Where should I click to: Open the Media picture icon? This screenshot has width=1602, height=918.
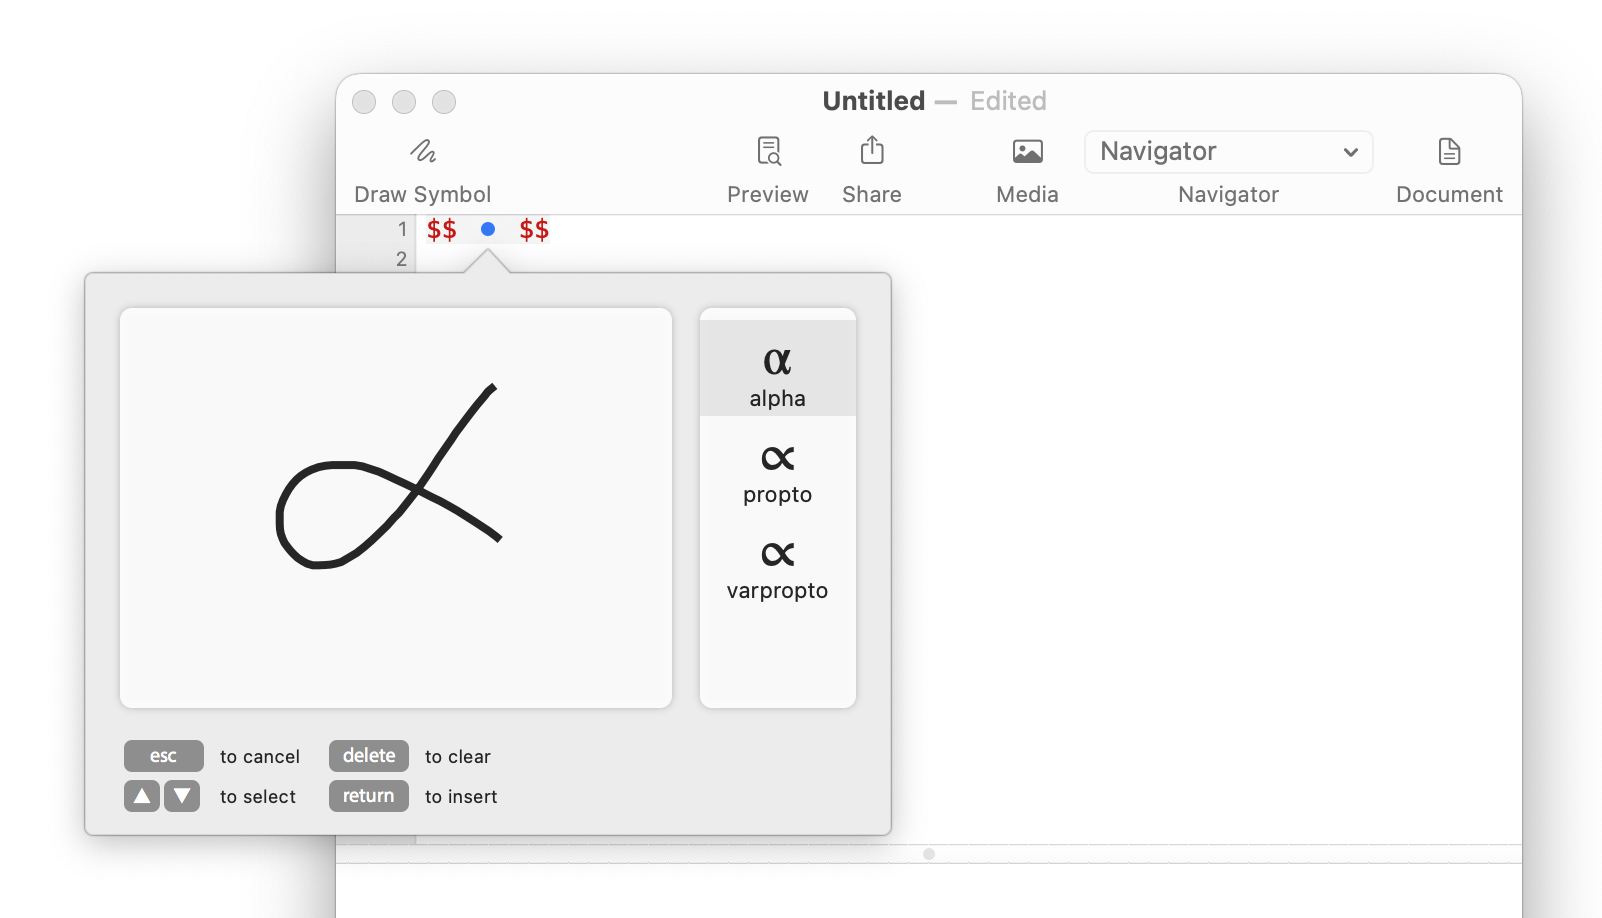(x=1027, y=151)
